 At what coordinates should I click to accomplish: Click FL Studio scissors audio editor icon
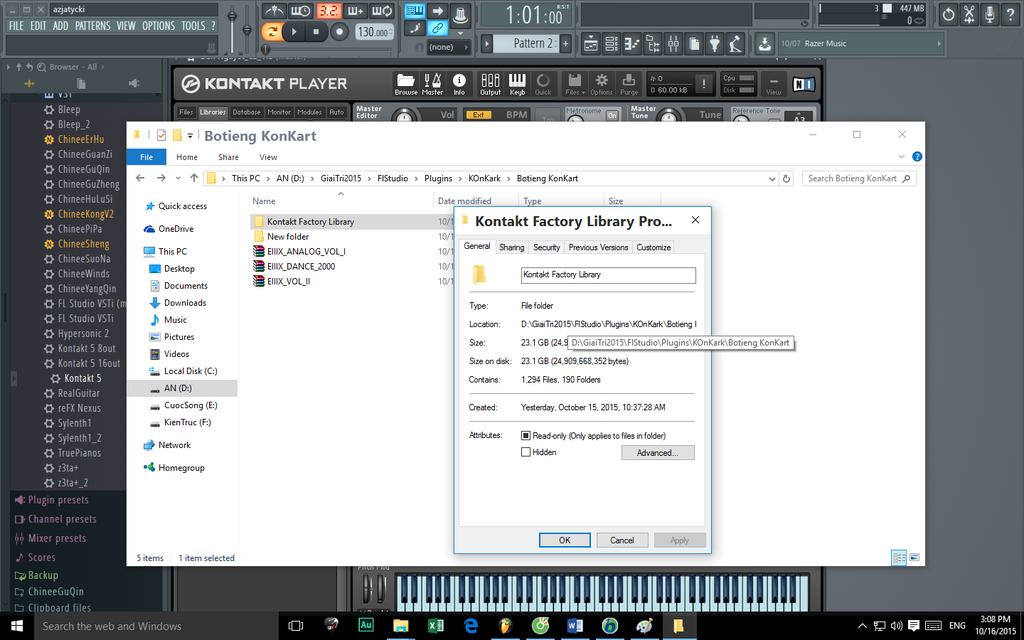pos(969,14)
